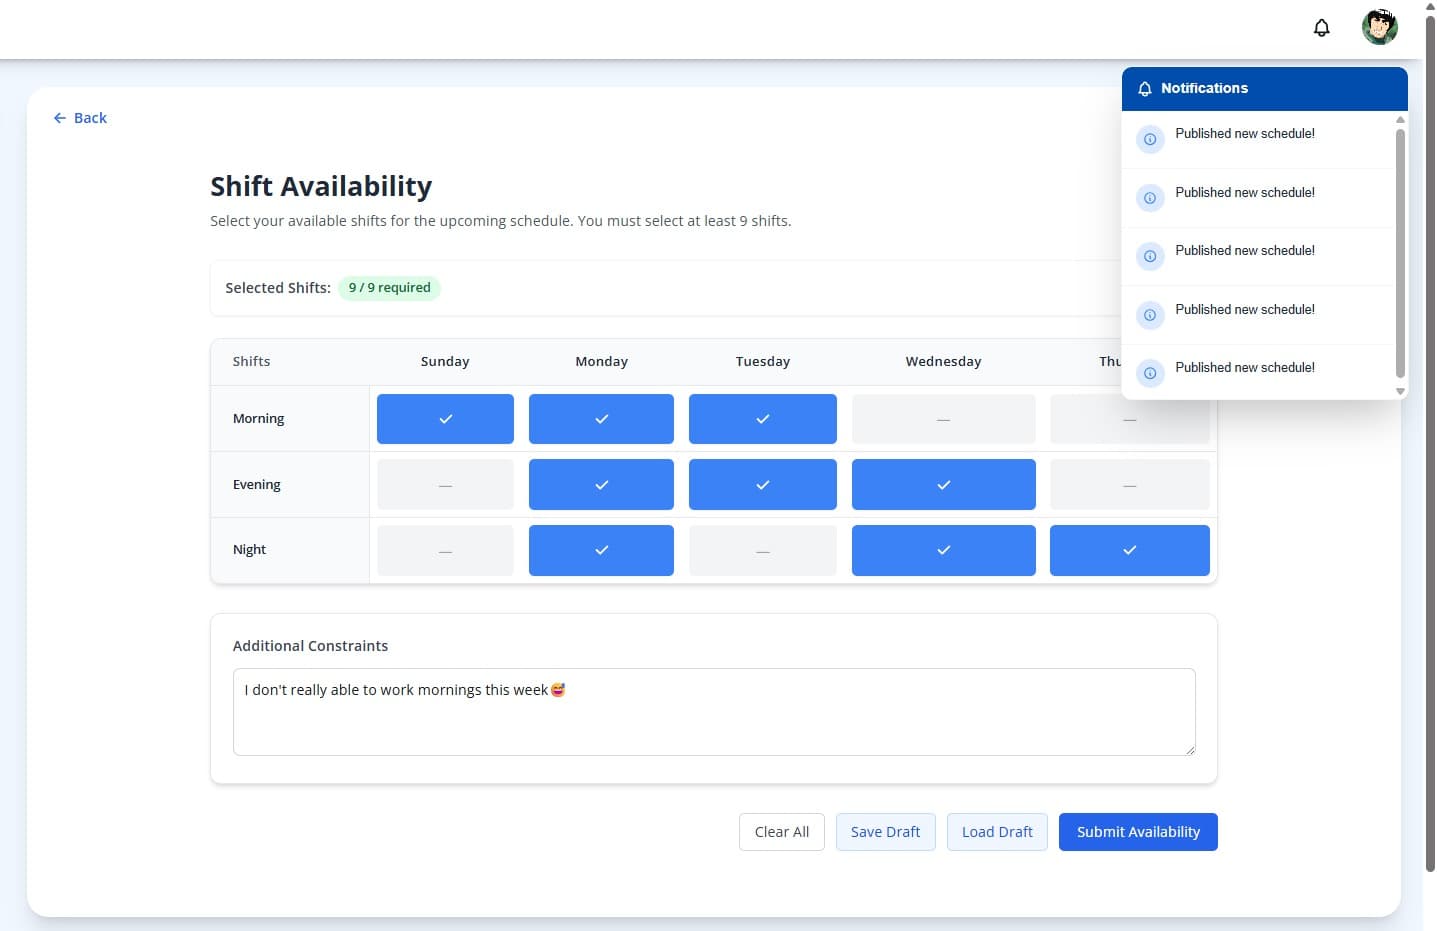Deselect the Tuesday Morning shift
The height and width of the screenshot is (931, 1437).
point(763,419)
